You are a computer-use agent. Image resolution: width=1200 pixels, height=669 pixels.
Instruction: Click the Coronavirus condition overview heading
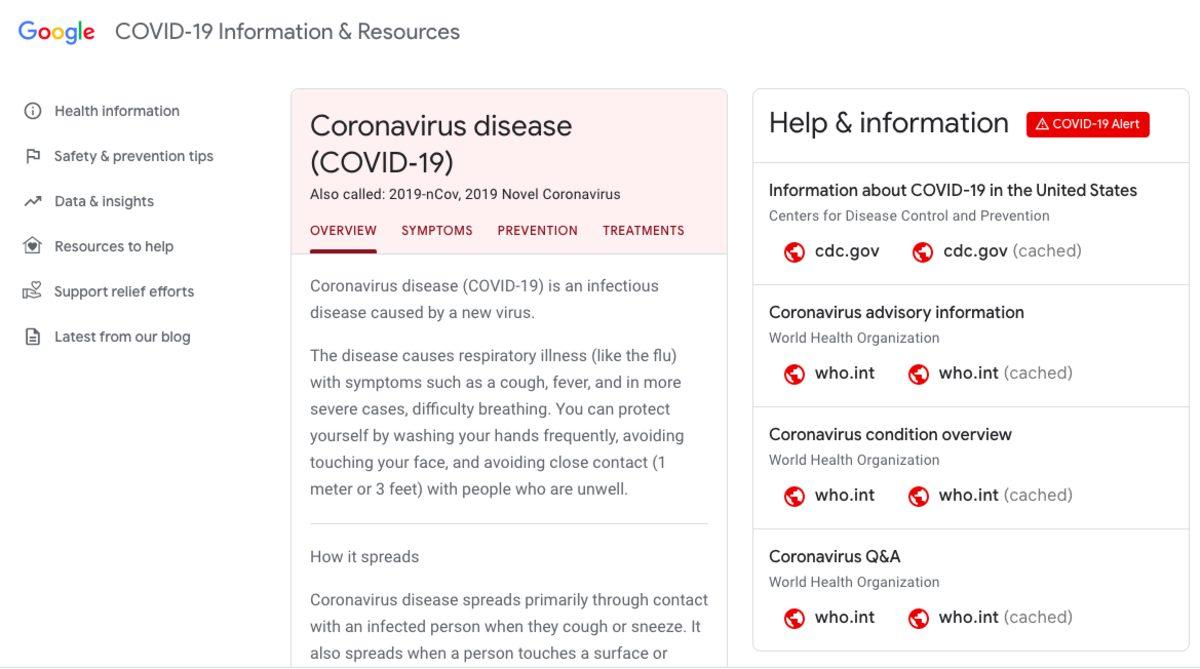coord(890,434)
